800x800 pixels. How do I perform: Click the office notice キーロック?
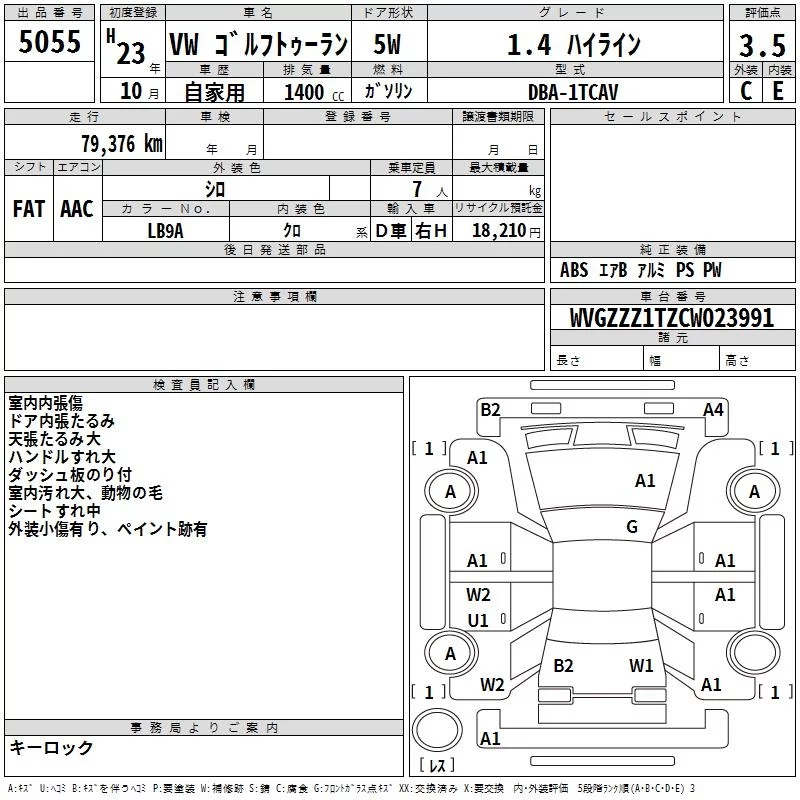pyautogui.click(x=51, y=747)
